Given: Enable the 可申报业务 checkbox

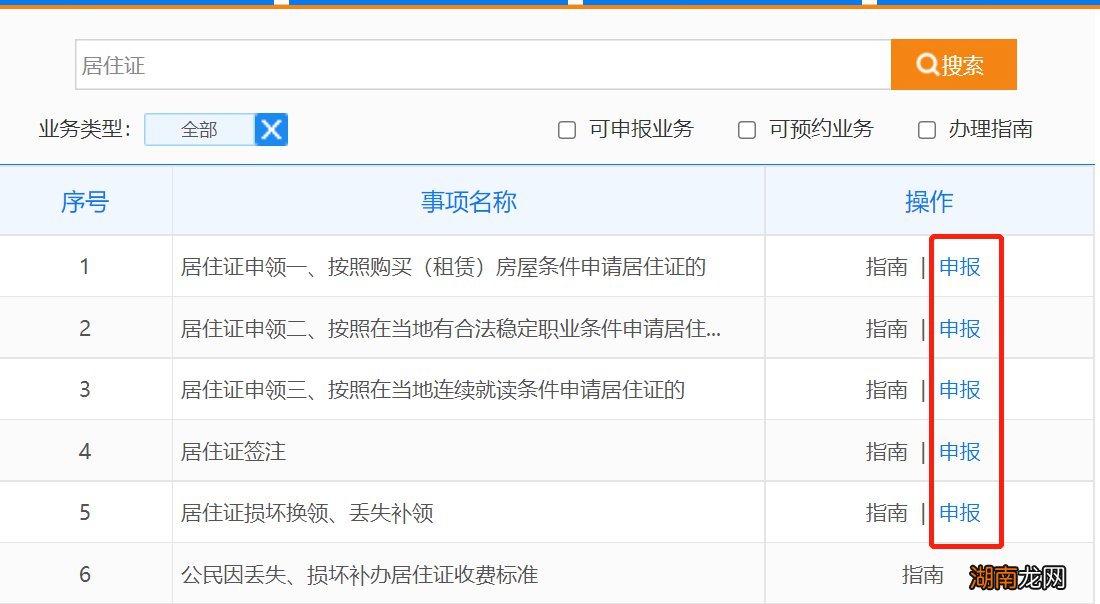Looking at the screenshot, I should (567, 130).
